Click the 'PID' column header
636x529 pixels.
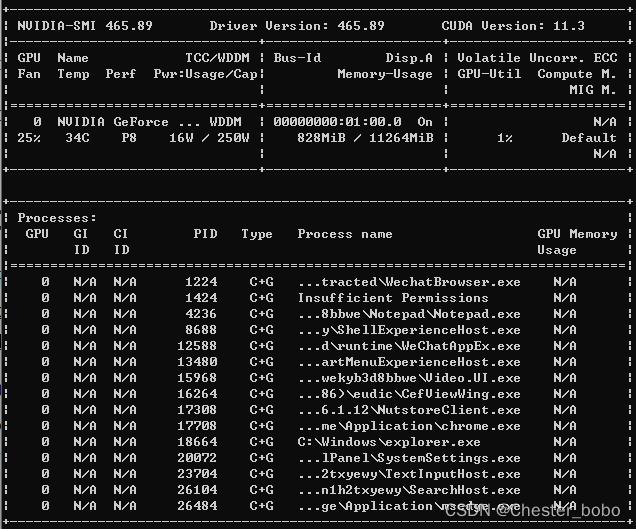click(x=205, y=234)
